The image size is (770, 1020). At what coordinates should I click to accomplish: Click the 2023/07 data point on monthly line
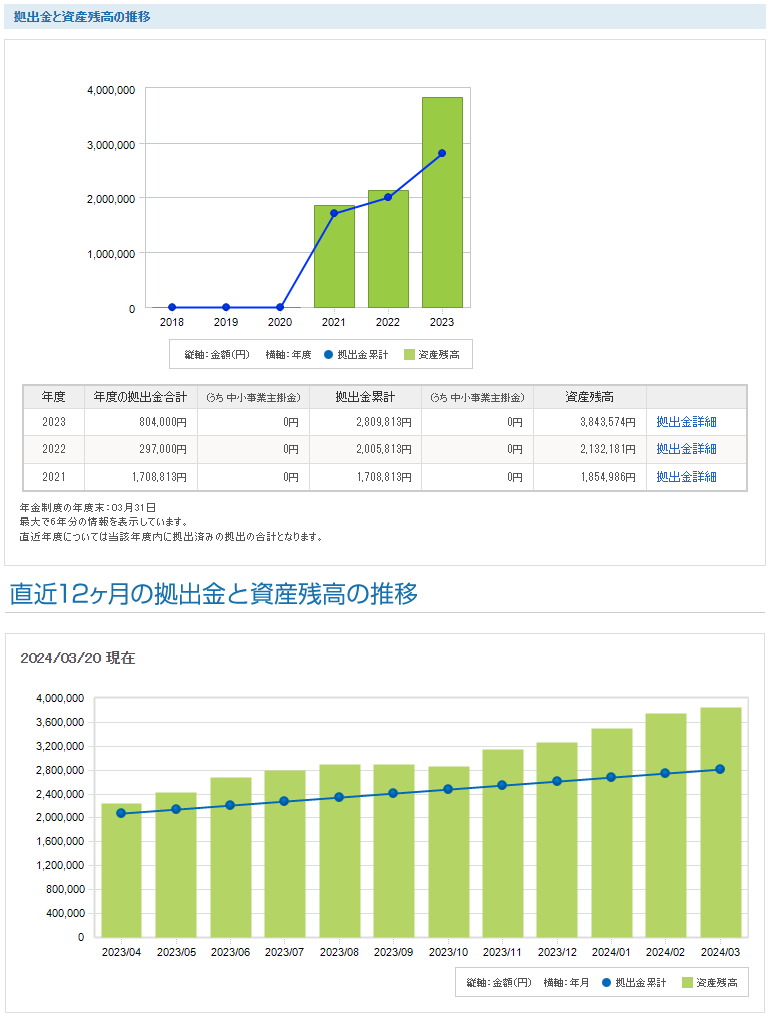pos(284,801)
